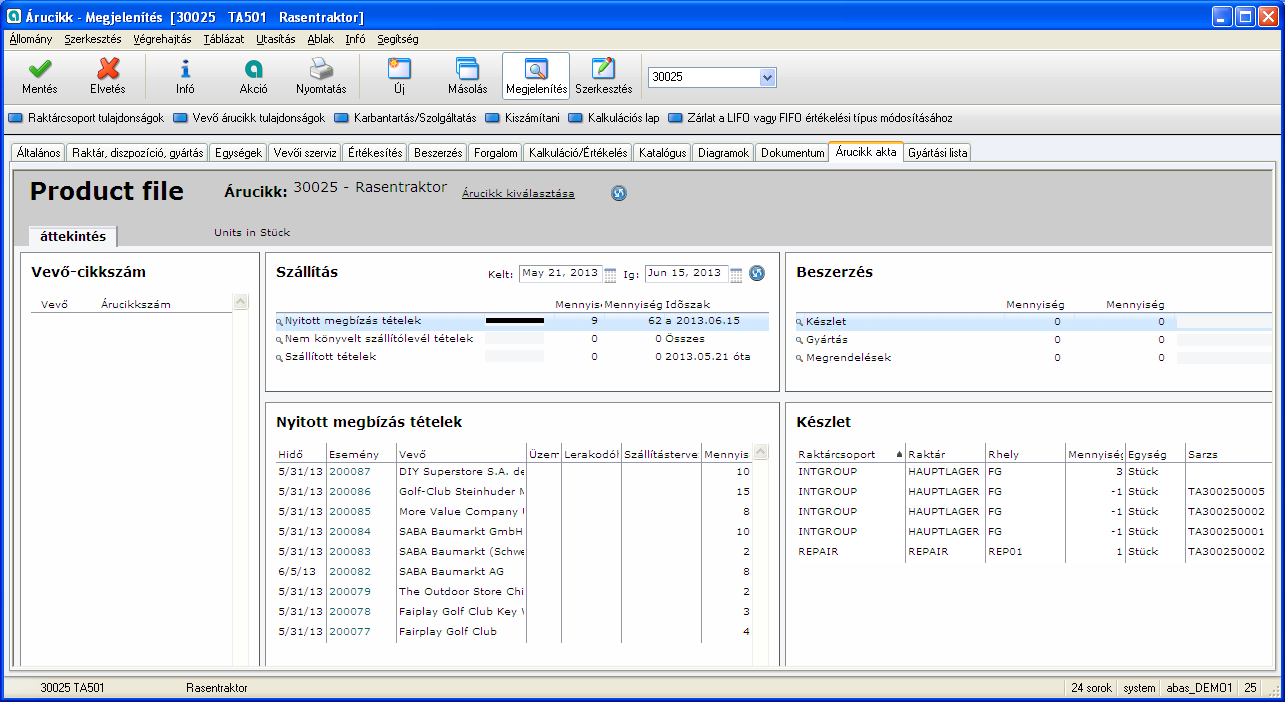
Task: Select the REP01 location cell
Action: coord(1025,551)
